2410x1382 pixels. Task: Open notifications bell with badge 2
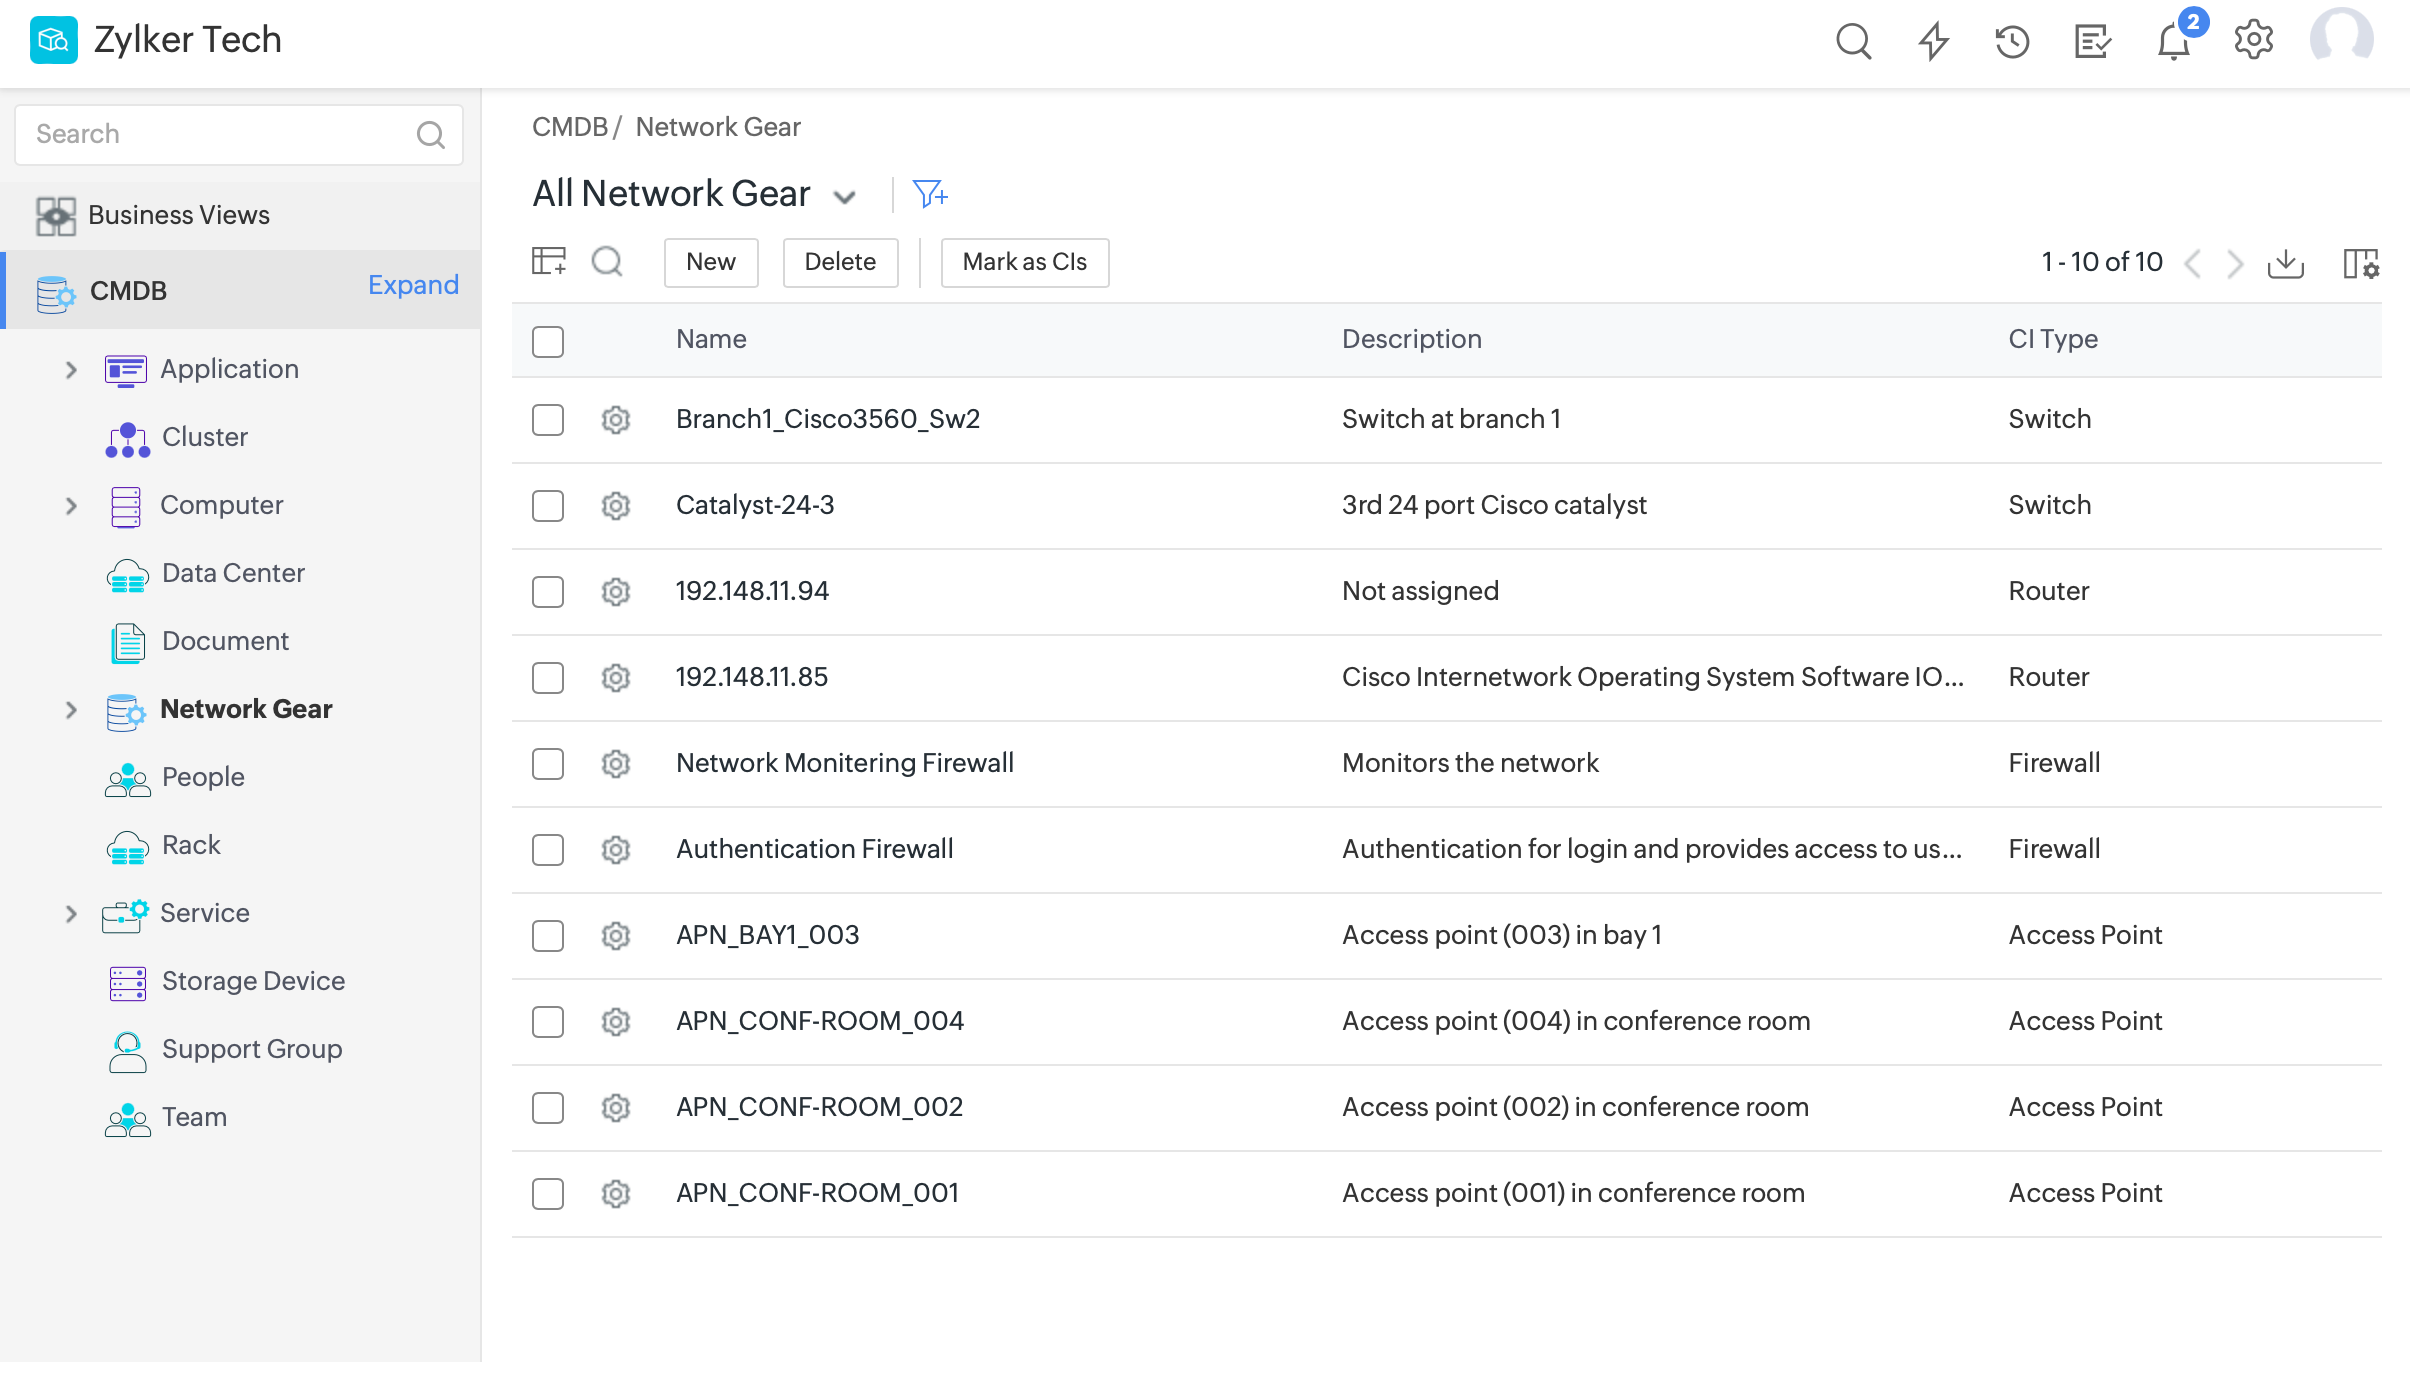[2174, 41]
